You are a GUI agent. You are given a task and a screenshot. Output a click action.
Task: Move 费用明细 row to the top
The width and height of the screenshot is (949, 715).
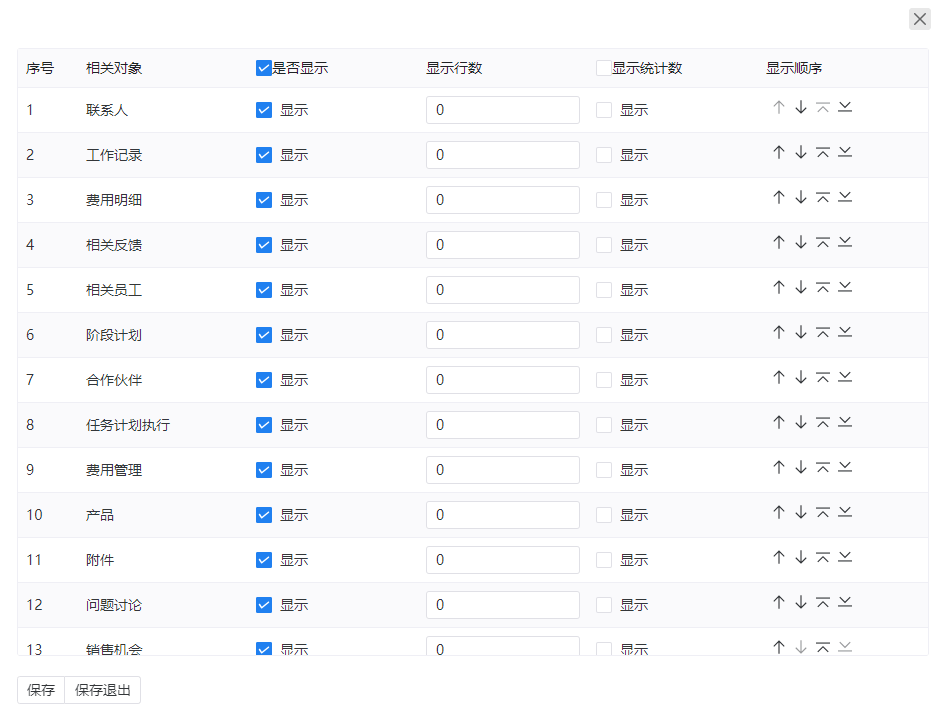823,197
